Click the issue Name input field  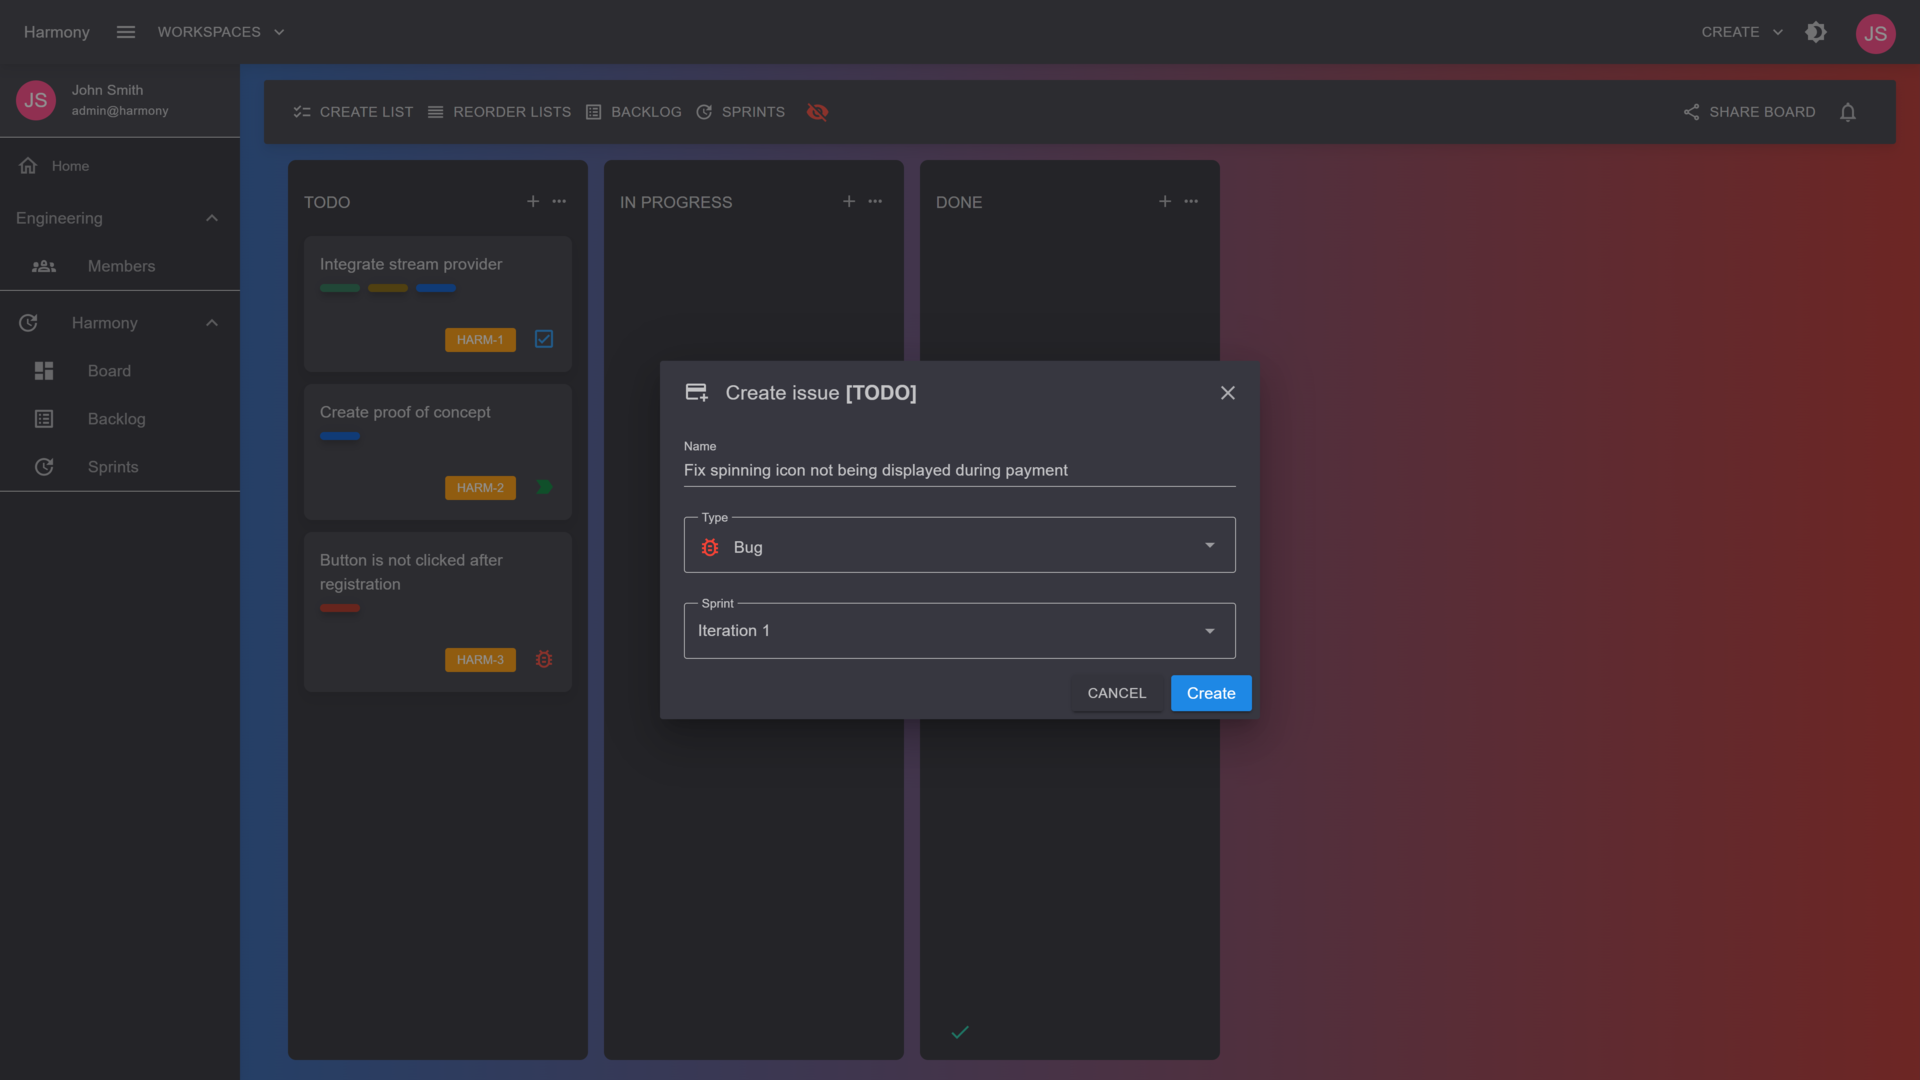pyautogui.click(x=959, y=470)
